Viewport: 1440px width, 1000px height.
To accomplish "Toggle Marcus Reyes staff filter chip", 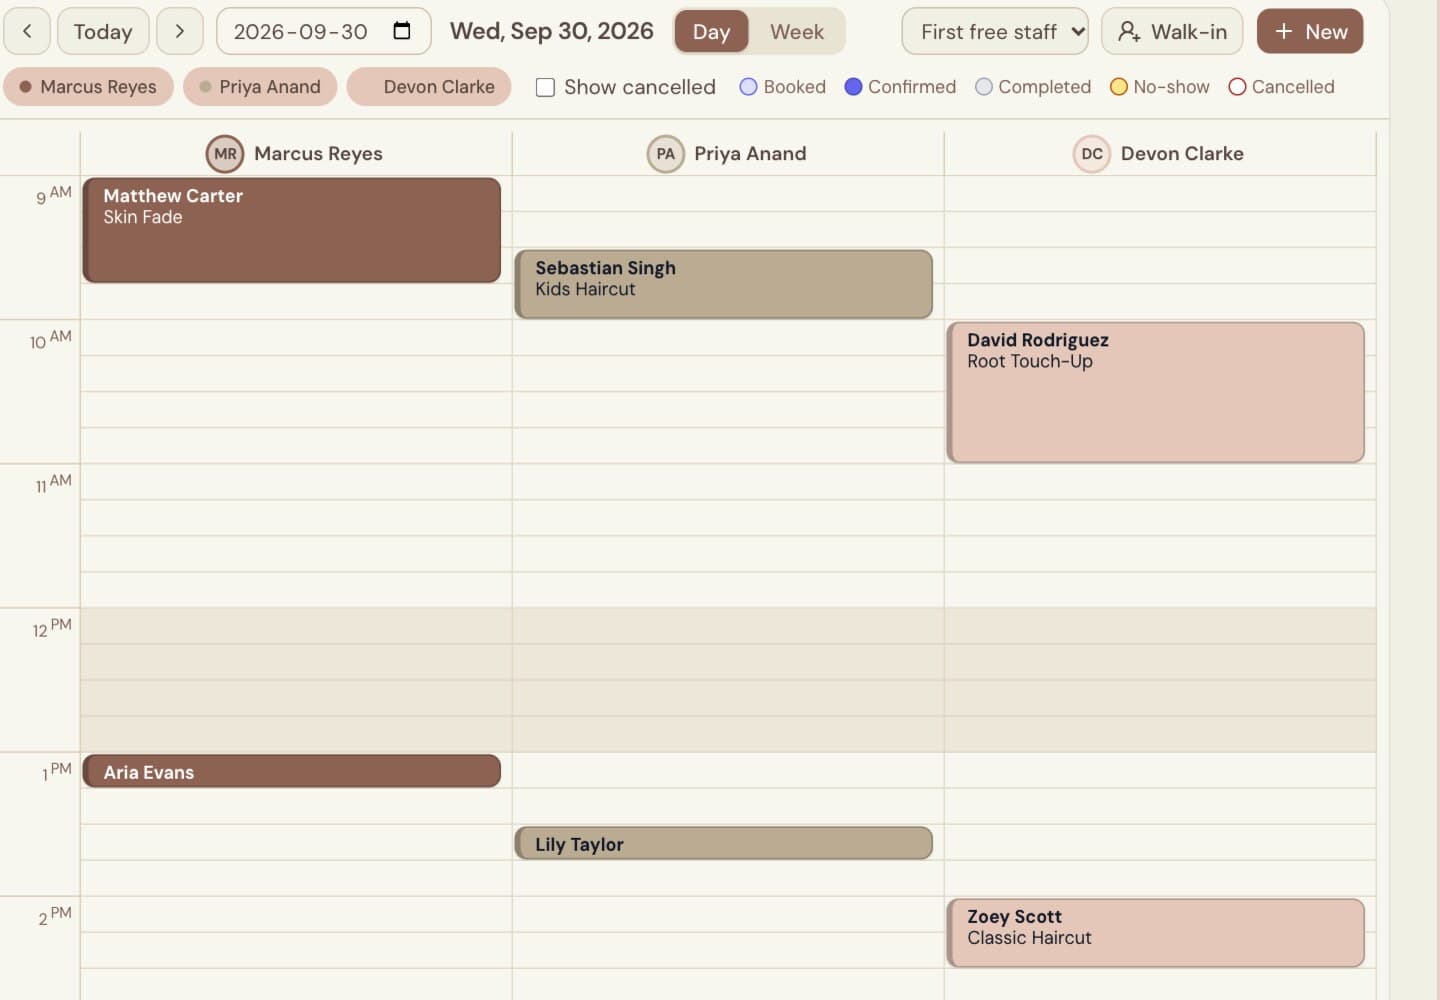I will click(88, 87).
